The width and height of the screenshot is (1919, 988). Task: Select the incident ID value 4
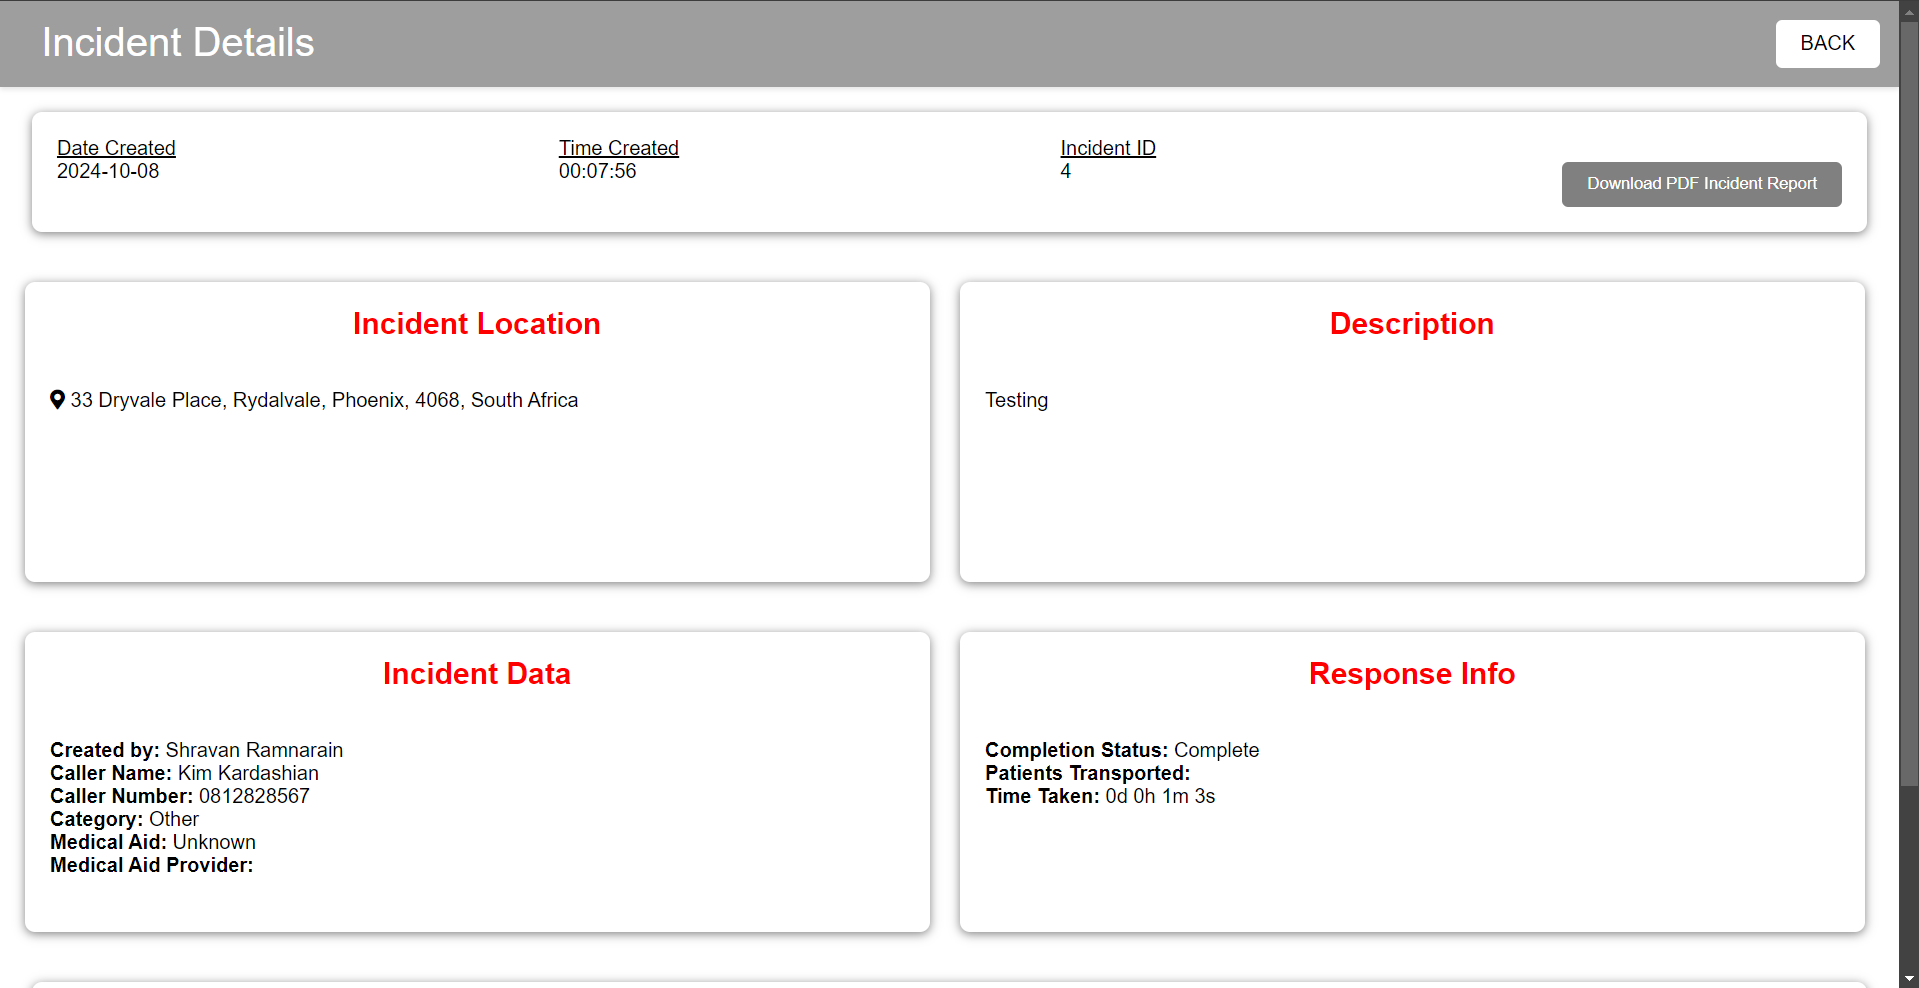click(x=1065, y=171)
